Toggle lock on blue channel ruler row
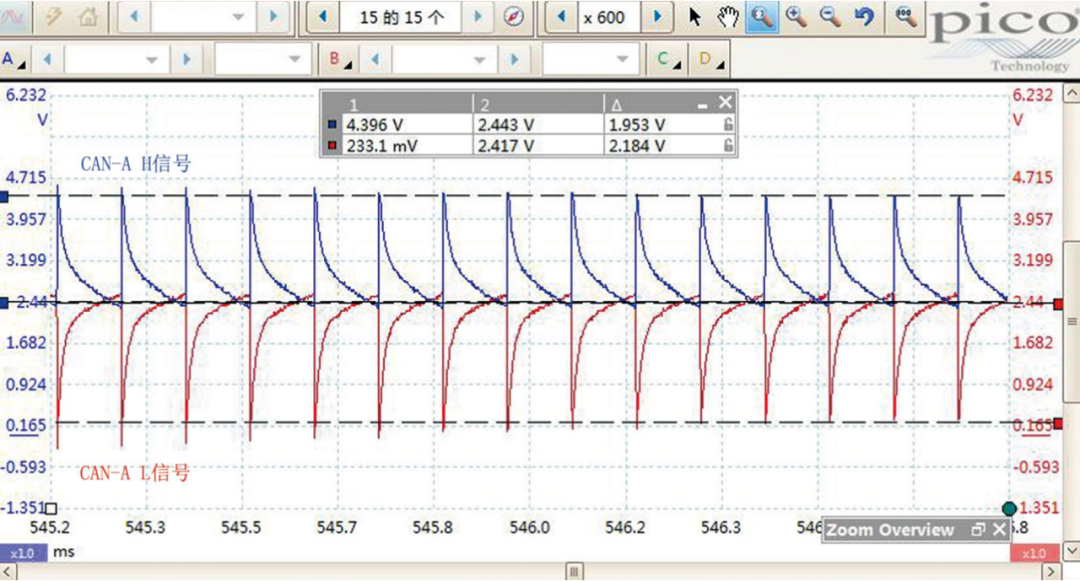 pyautogui.click(x=729, y=125)
